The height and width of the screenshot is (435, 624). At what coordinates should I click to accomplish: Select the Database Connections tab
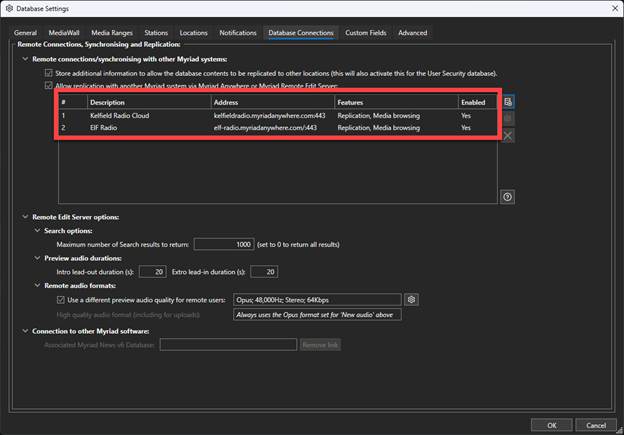(x=301, y=33)
